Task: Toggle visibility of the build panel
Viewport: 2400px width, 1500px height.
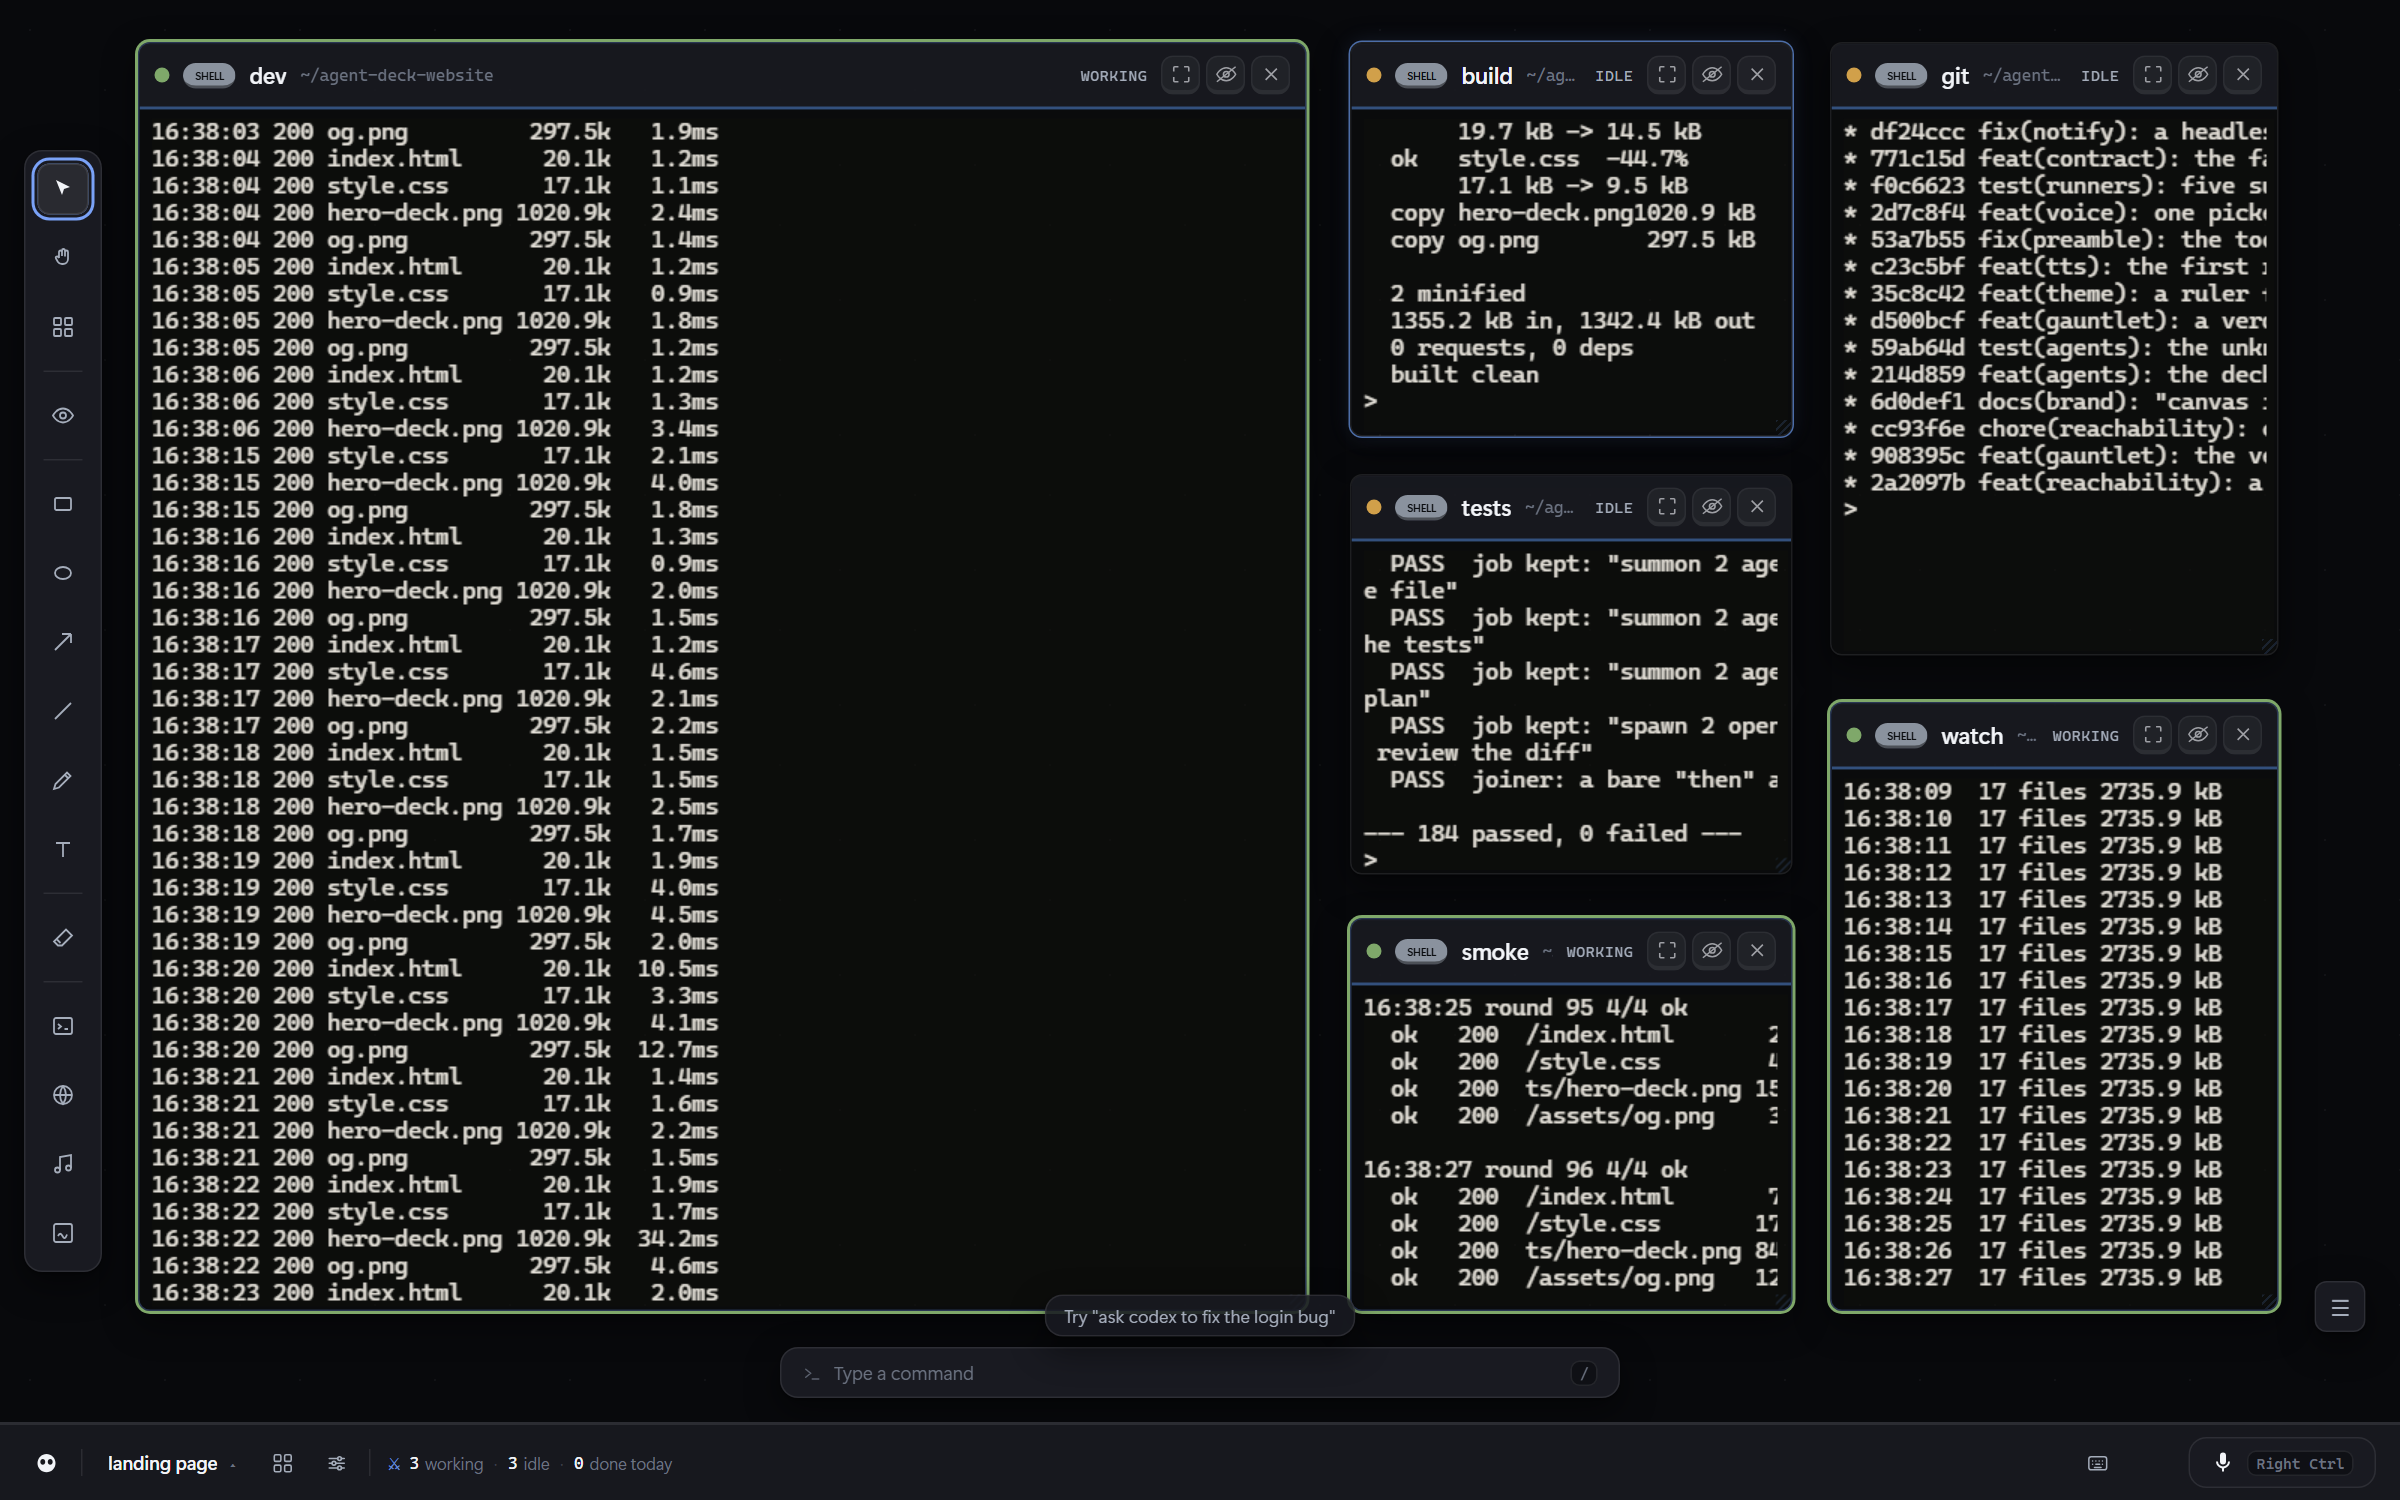Action: pyautogui.click(x=1712, y=75)
